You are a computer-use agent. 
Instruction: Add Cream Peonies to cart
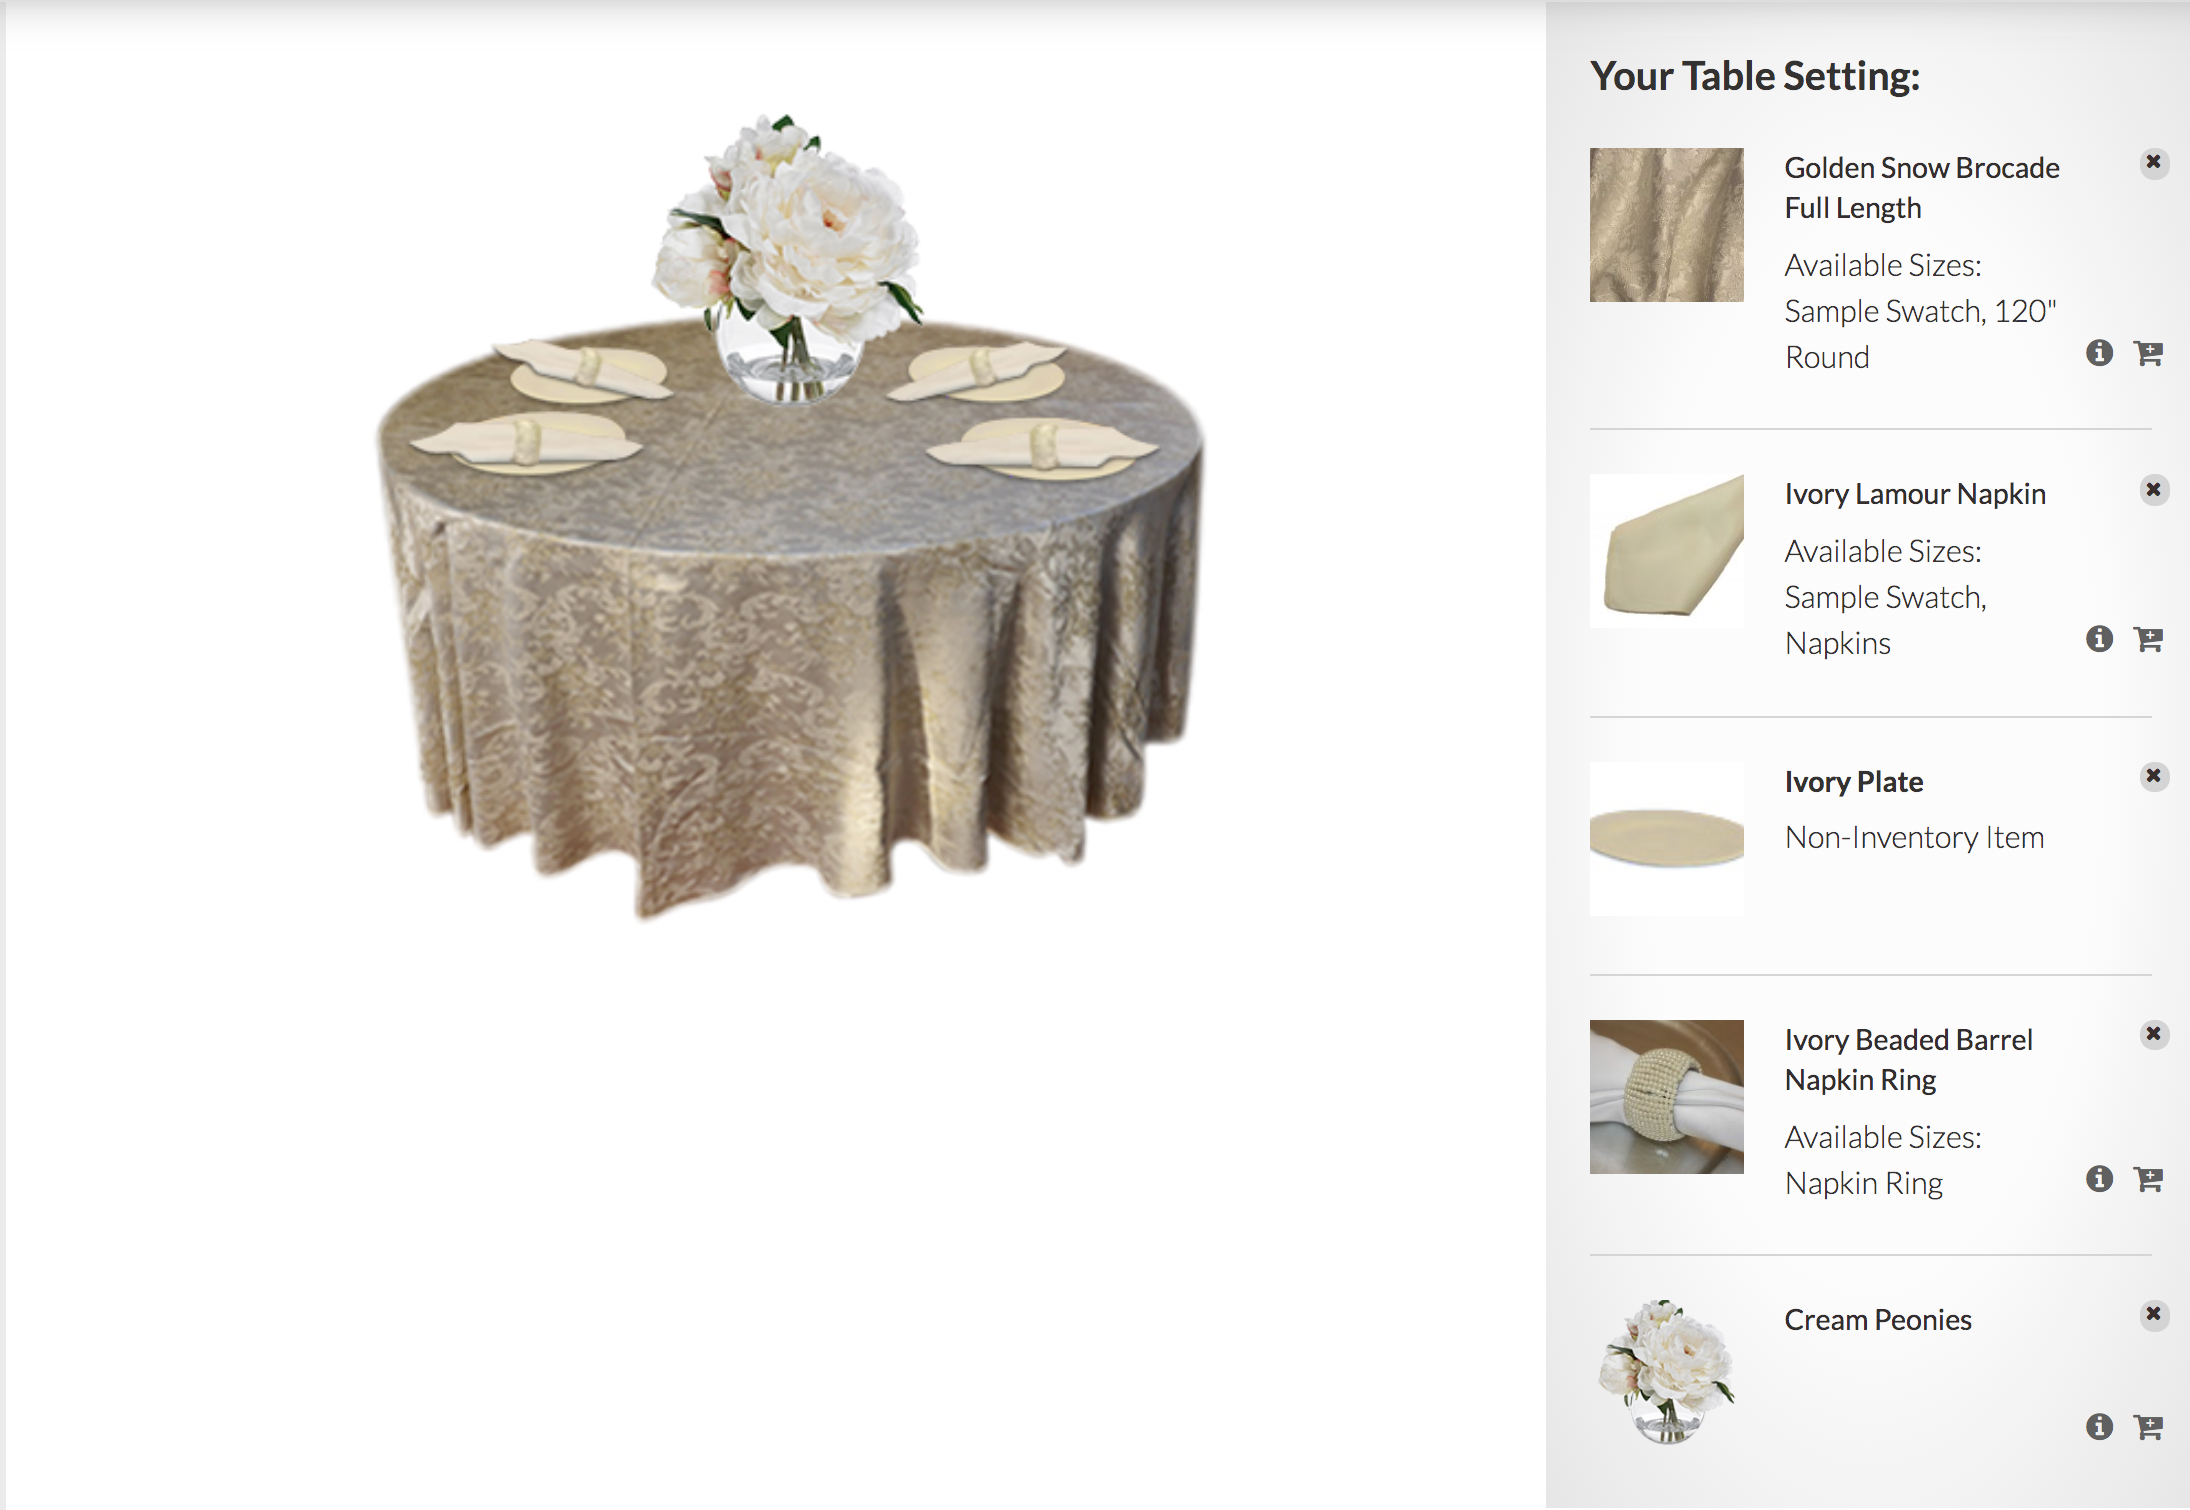(x=2148, y=1427)
